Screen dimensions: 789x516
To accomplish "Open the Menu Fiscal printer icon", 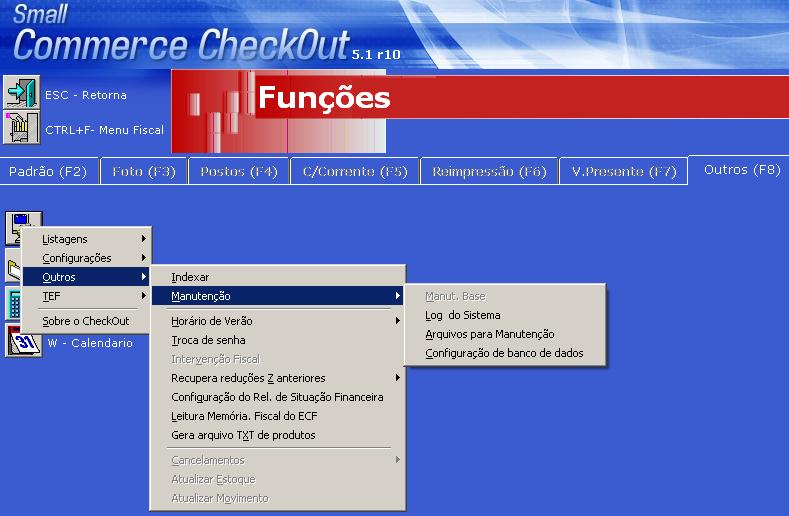I will [22, 128].
